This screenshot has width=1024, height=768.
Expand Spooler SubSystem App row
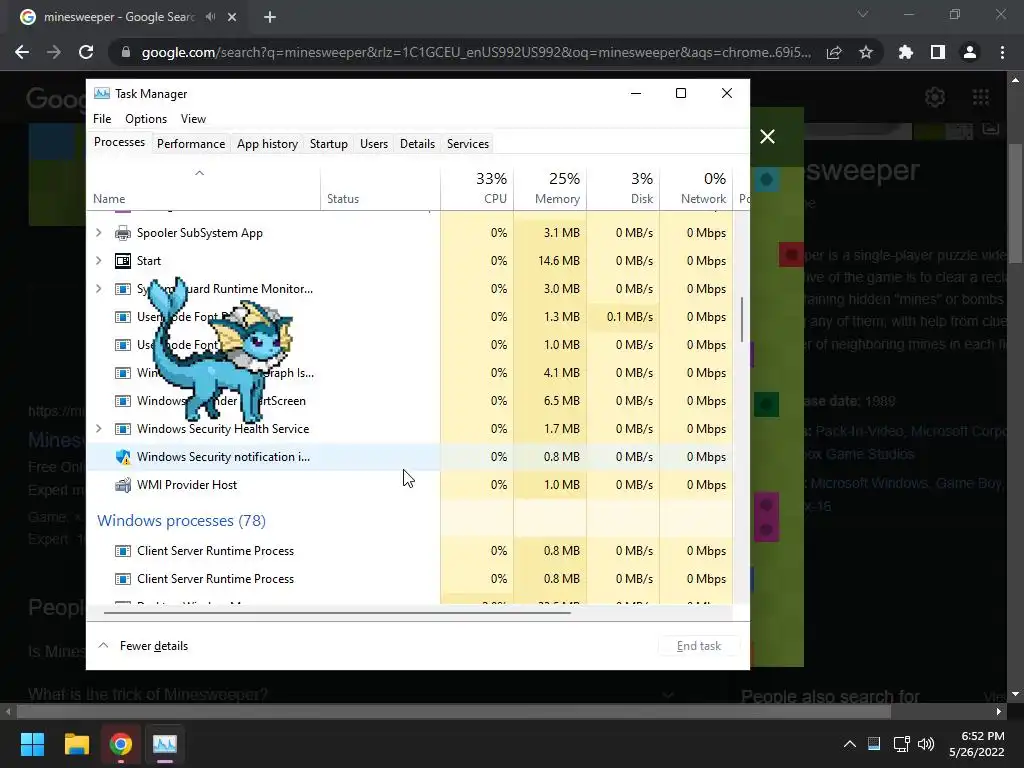(x=99, y=232)
